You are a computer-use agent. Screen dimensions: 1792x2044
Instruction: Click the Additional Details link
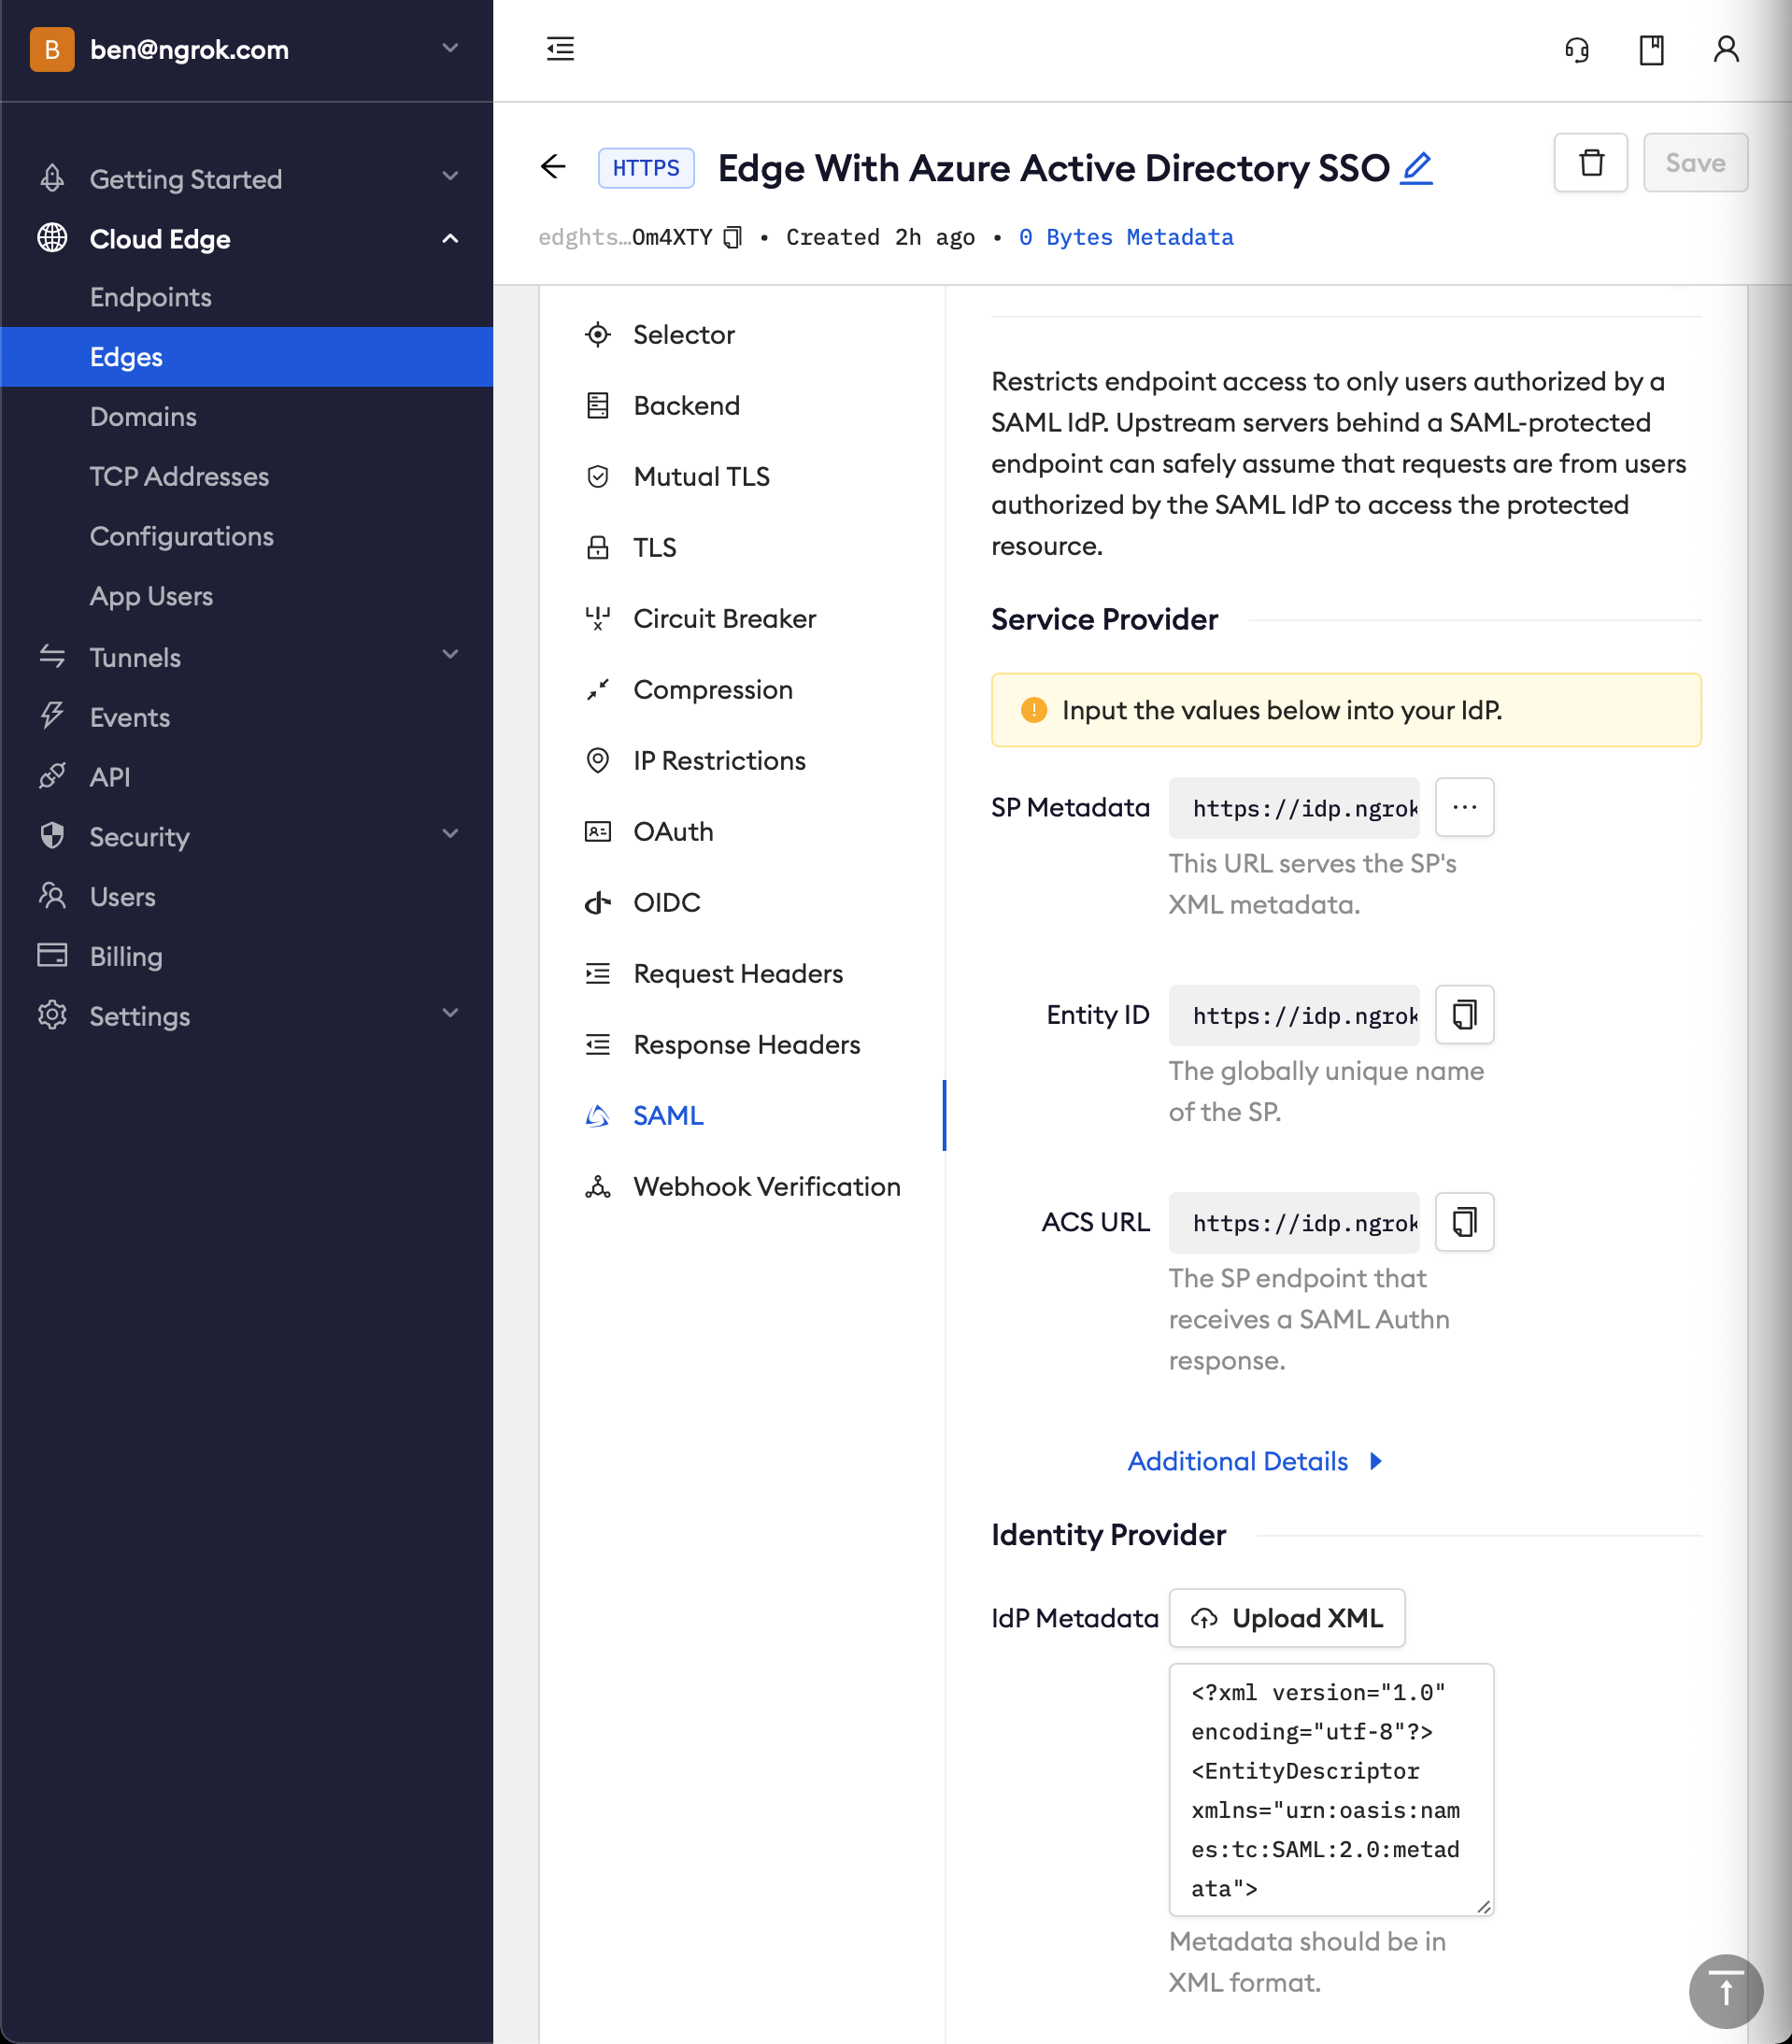click(x=1237, y=1461)
